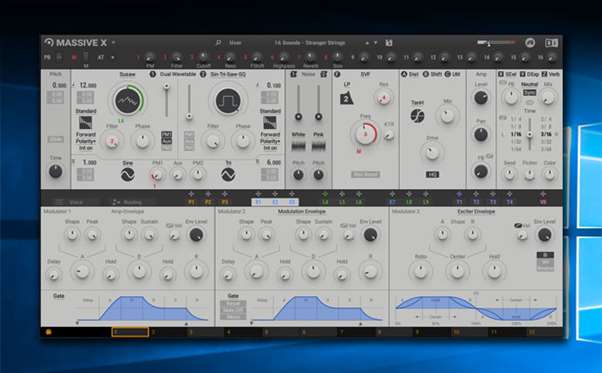Toggle the first oscillator power button
Viewport: 602px width, 373px height.
pos(152,74)
